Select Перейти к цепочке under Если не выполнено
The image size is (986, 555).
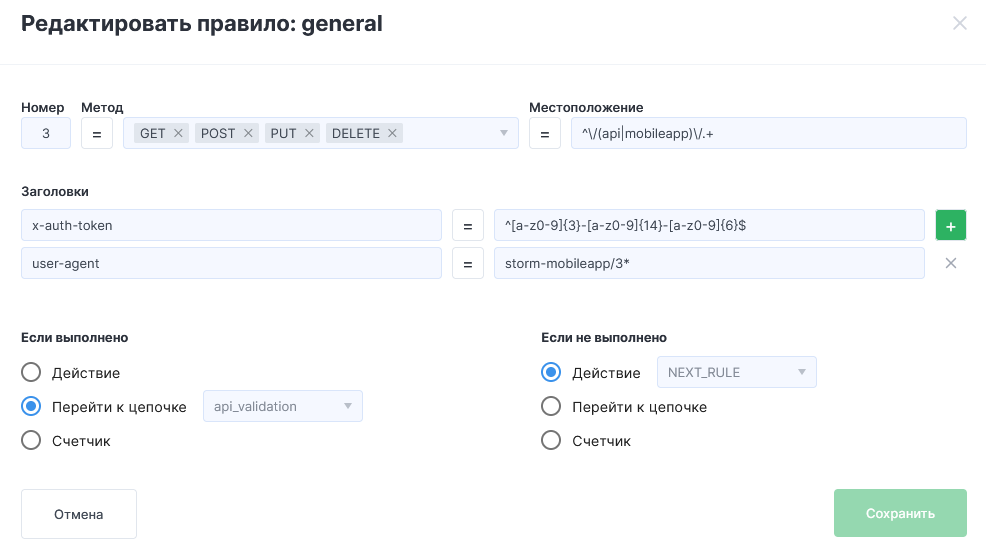pos(551,407)
